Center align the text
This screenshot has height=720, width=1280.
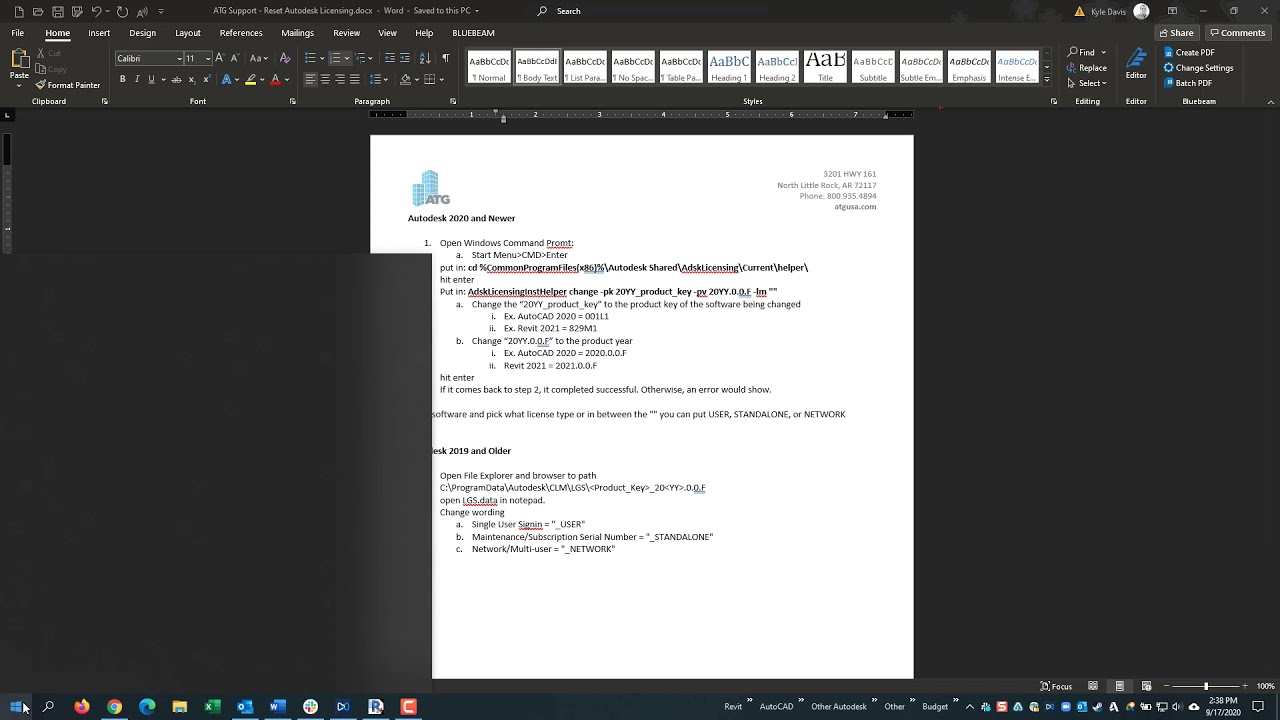[x=325, y=79]
